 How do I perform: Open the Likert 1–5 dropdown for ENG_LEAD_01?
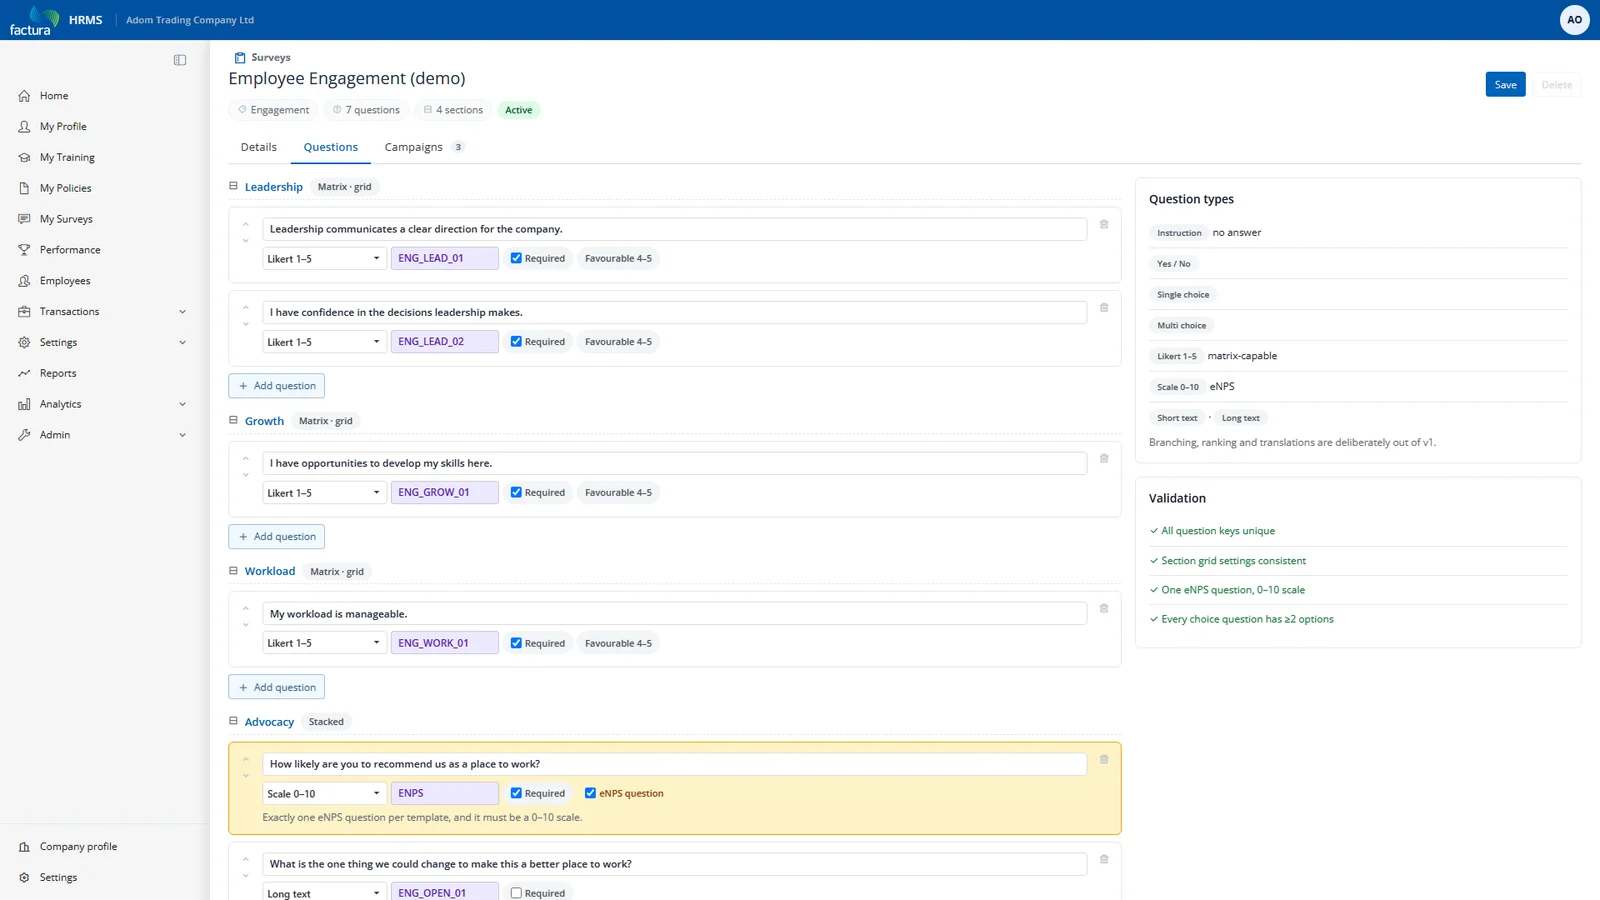(324, 258)
